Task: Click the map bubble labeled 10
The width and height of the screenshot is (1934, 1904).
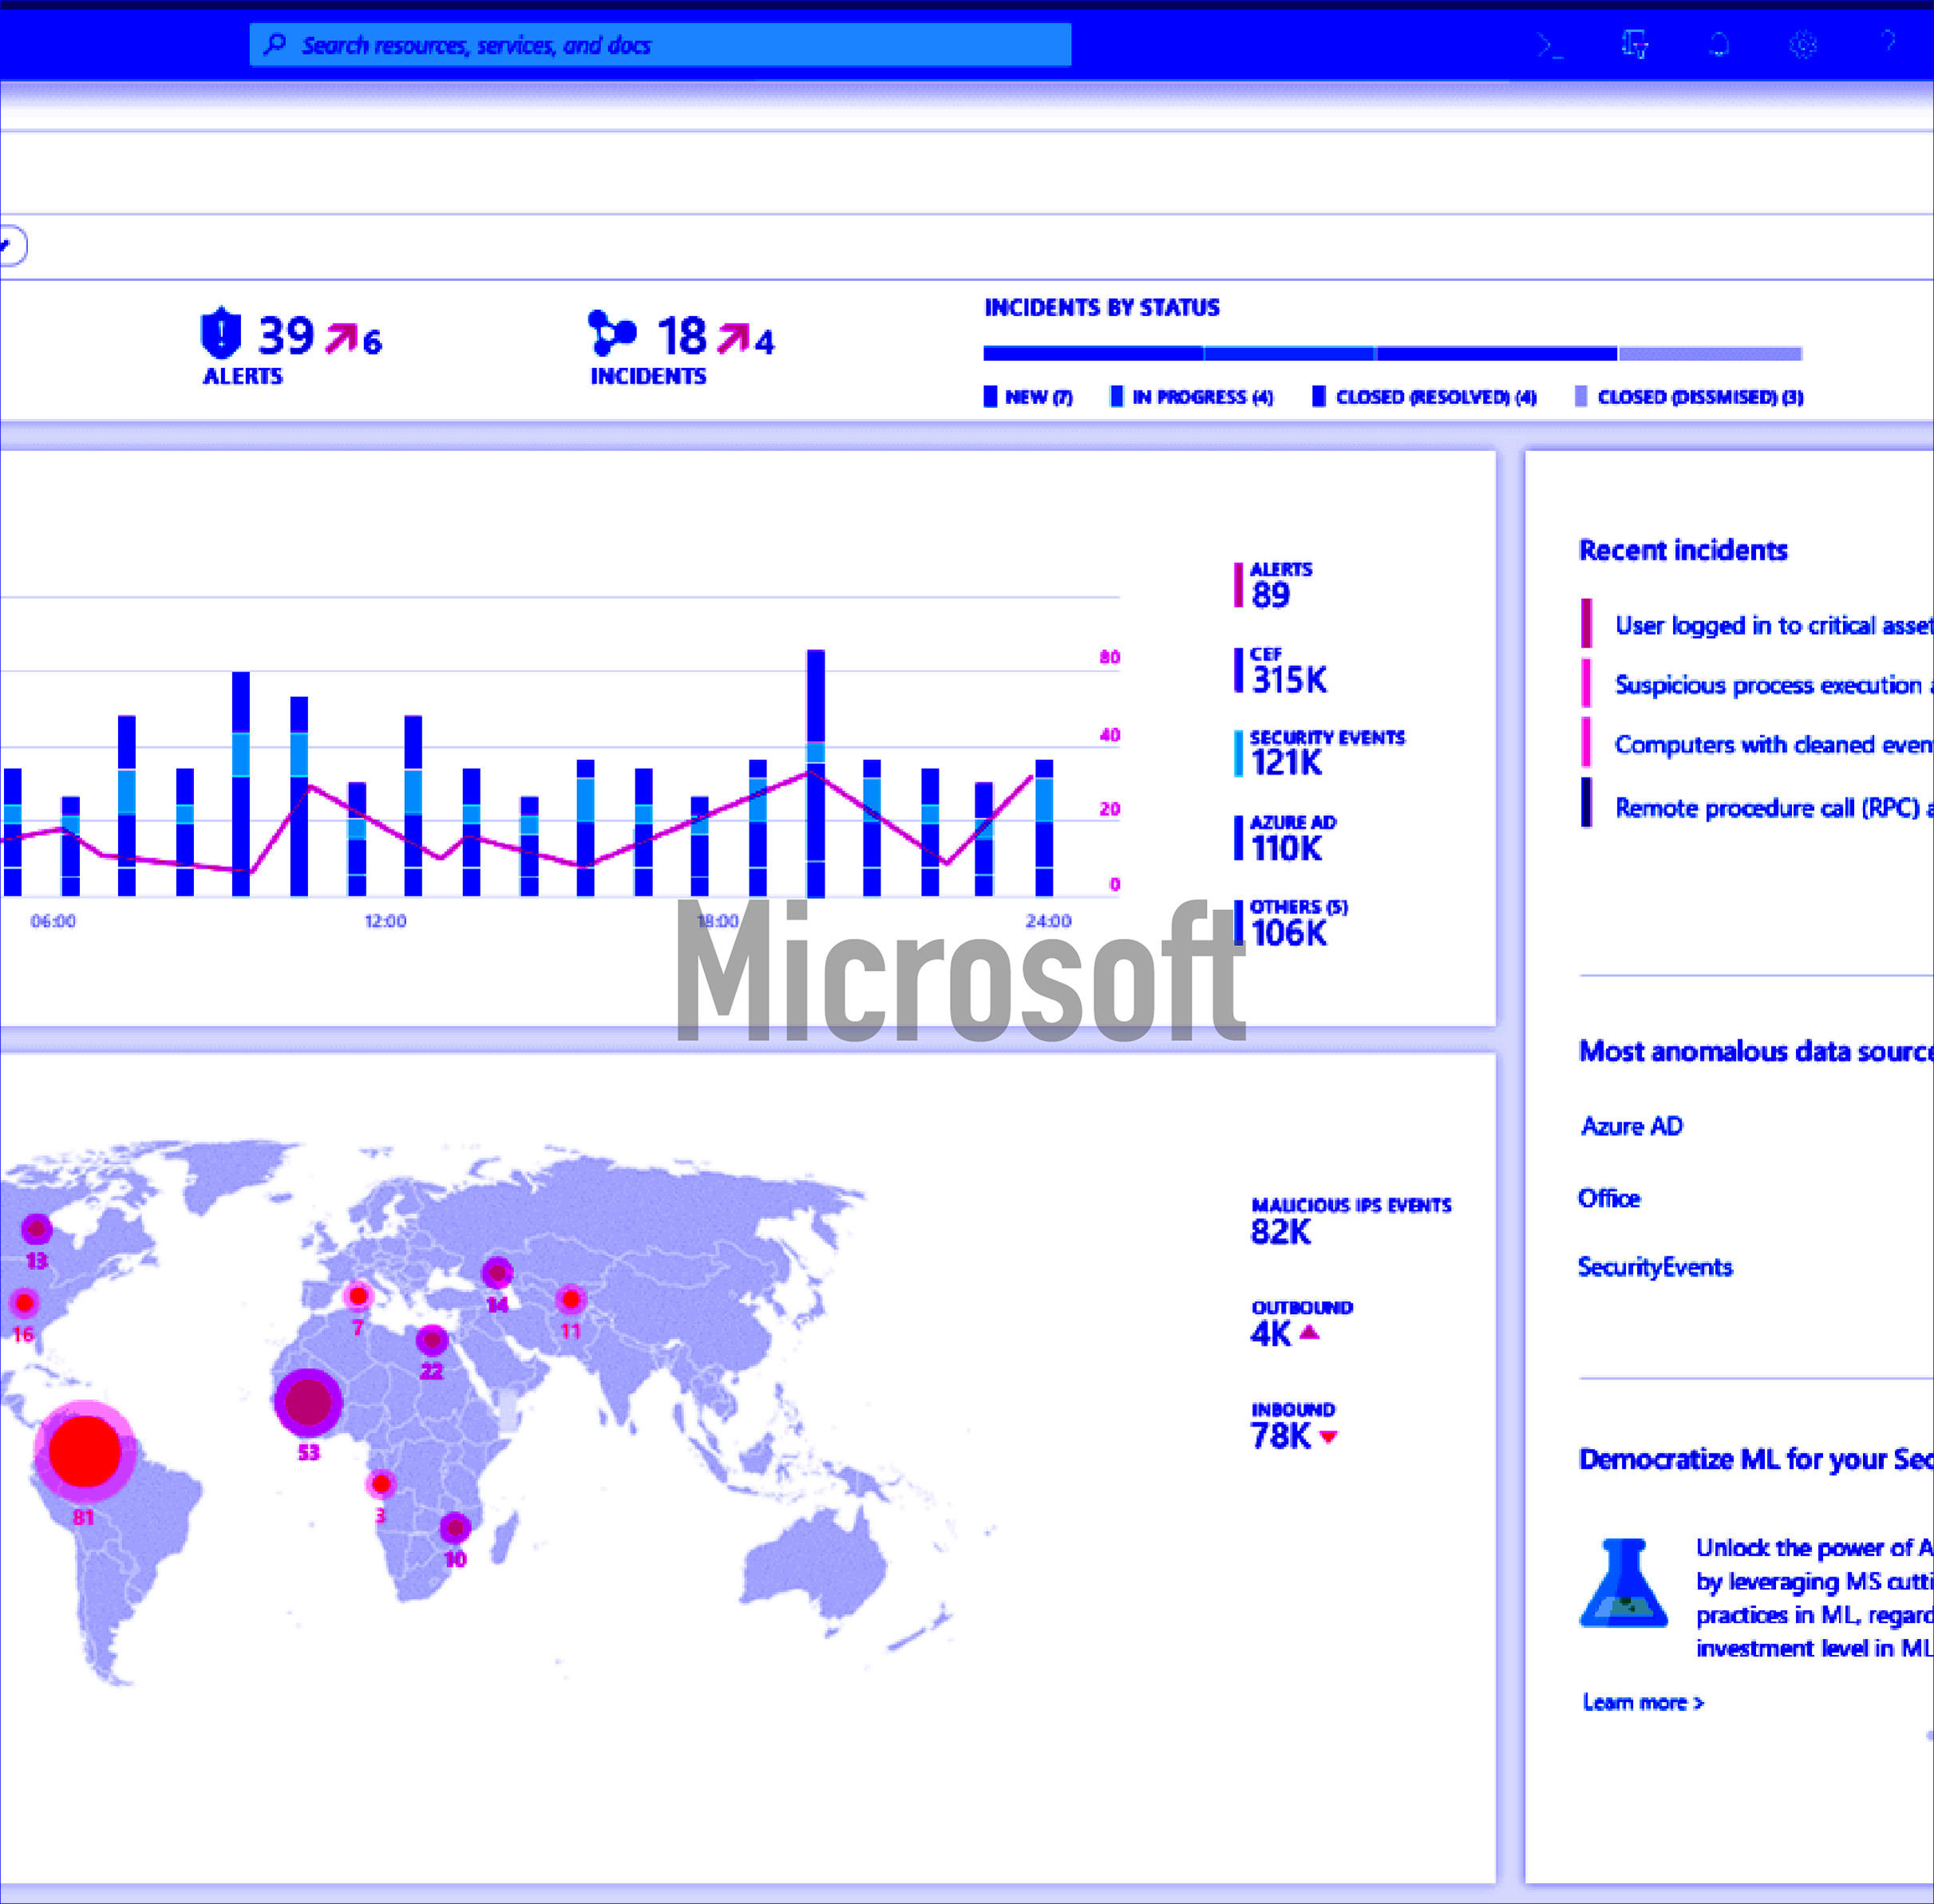Action: tap(455, 1528)
